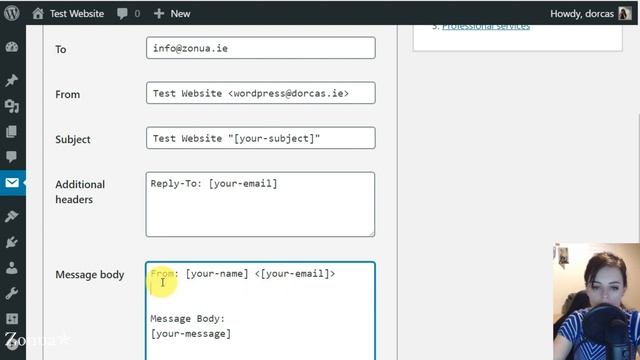
Task: Click the Subject field
Action: [x=260, y=138]
